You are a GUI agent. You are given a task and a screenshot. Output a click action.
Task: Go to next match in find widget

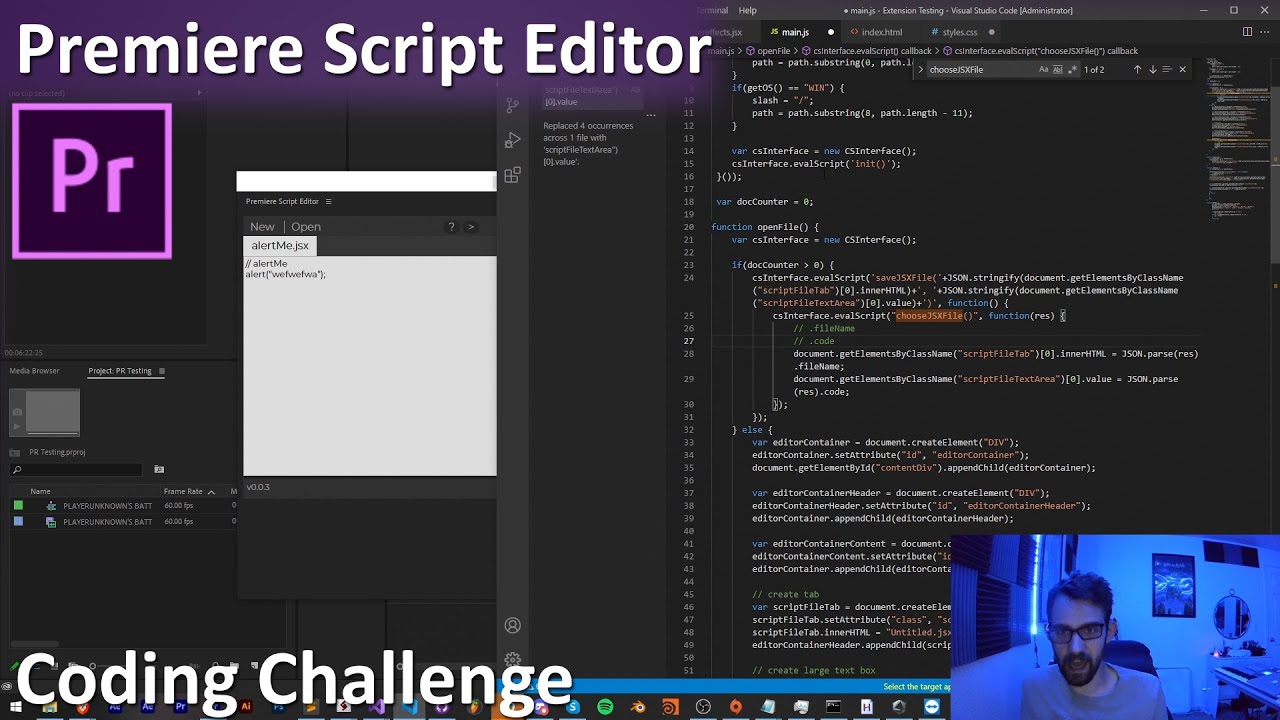tap(1152, 70)
